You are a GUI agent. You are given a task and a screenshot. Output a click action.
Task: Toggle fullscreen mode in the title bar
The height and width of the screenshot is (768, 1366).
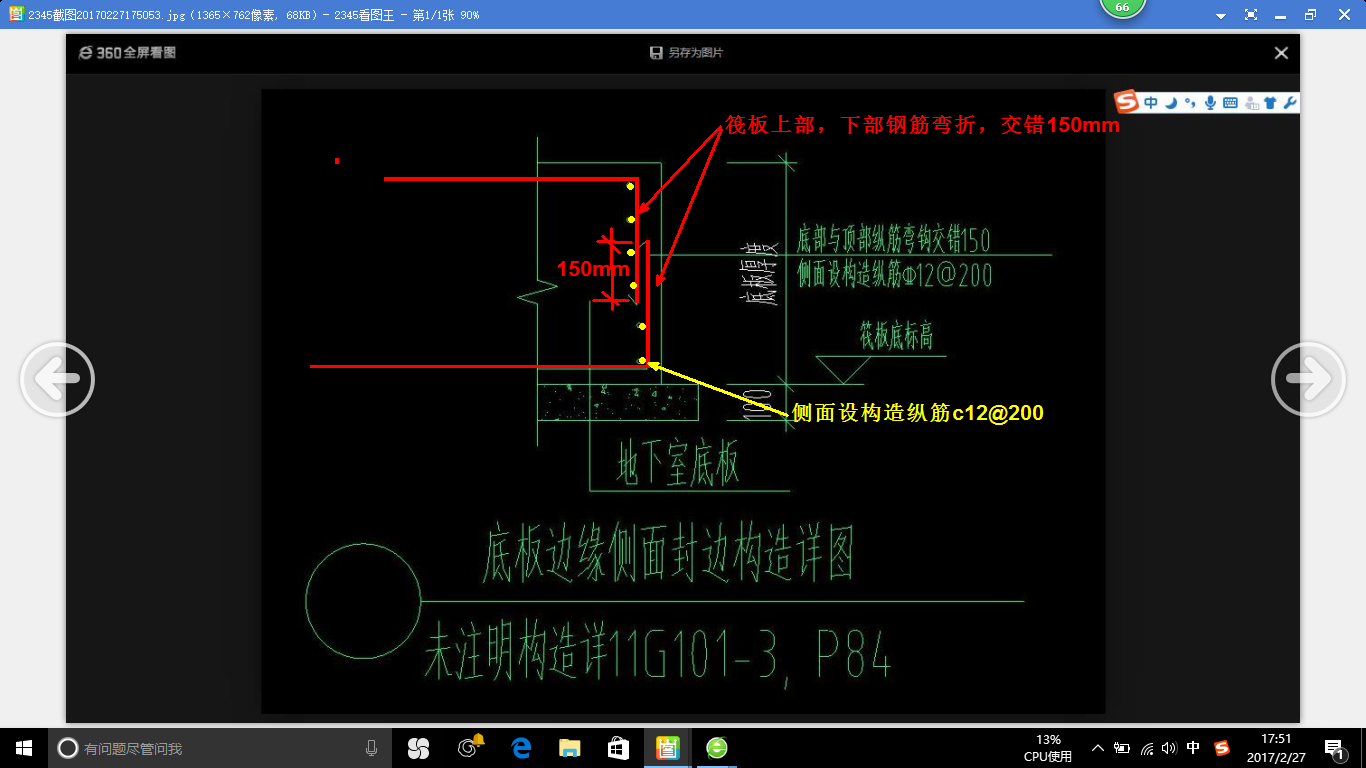[1251, 15]
